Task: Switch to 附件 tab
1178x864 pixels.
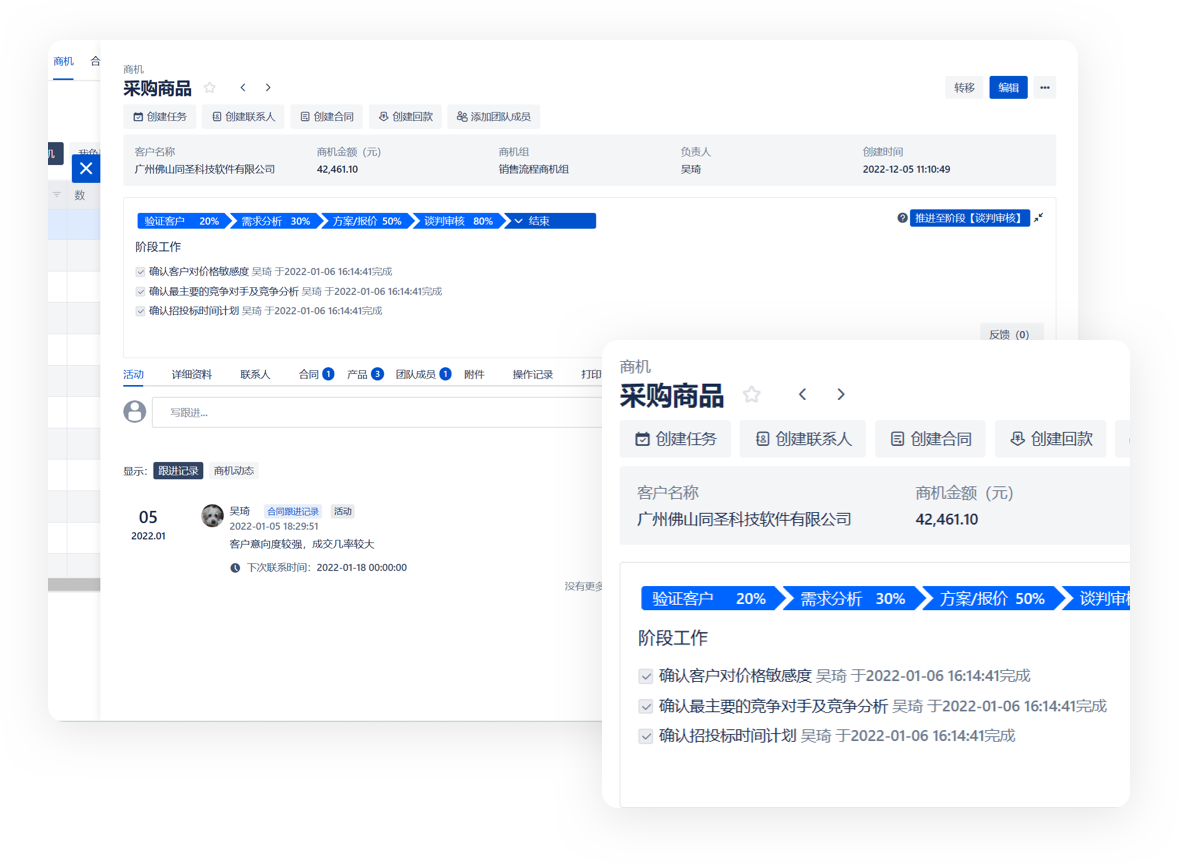Action: (474, 374)
